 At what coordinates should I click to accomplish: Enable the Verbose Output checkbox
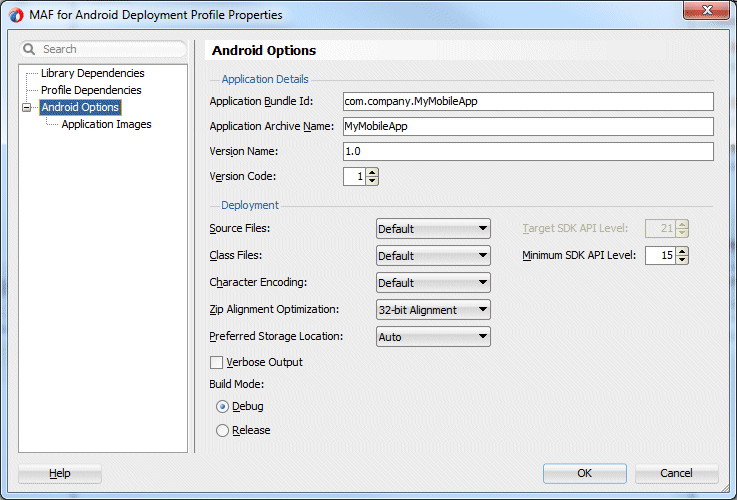pos(216,363)
